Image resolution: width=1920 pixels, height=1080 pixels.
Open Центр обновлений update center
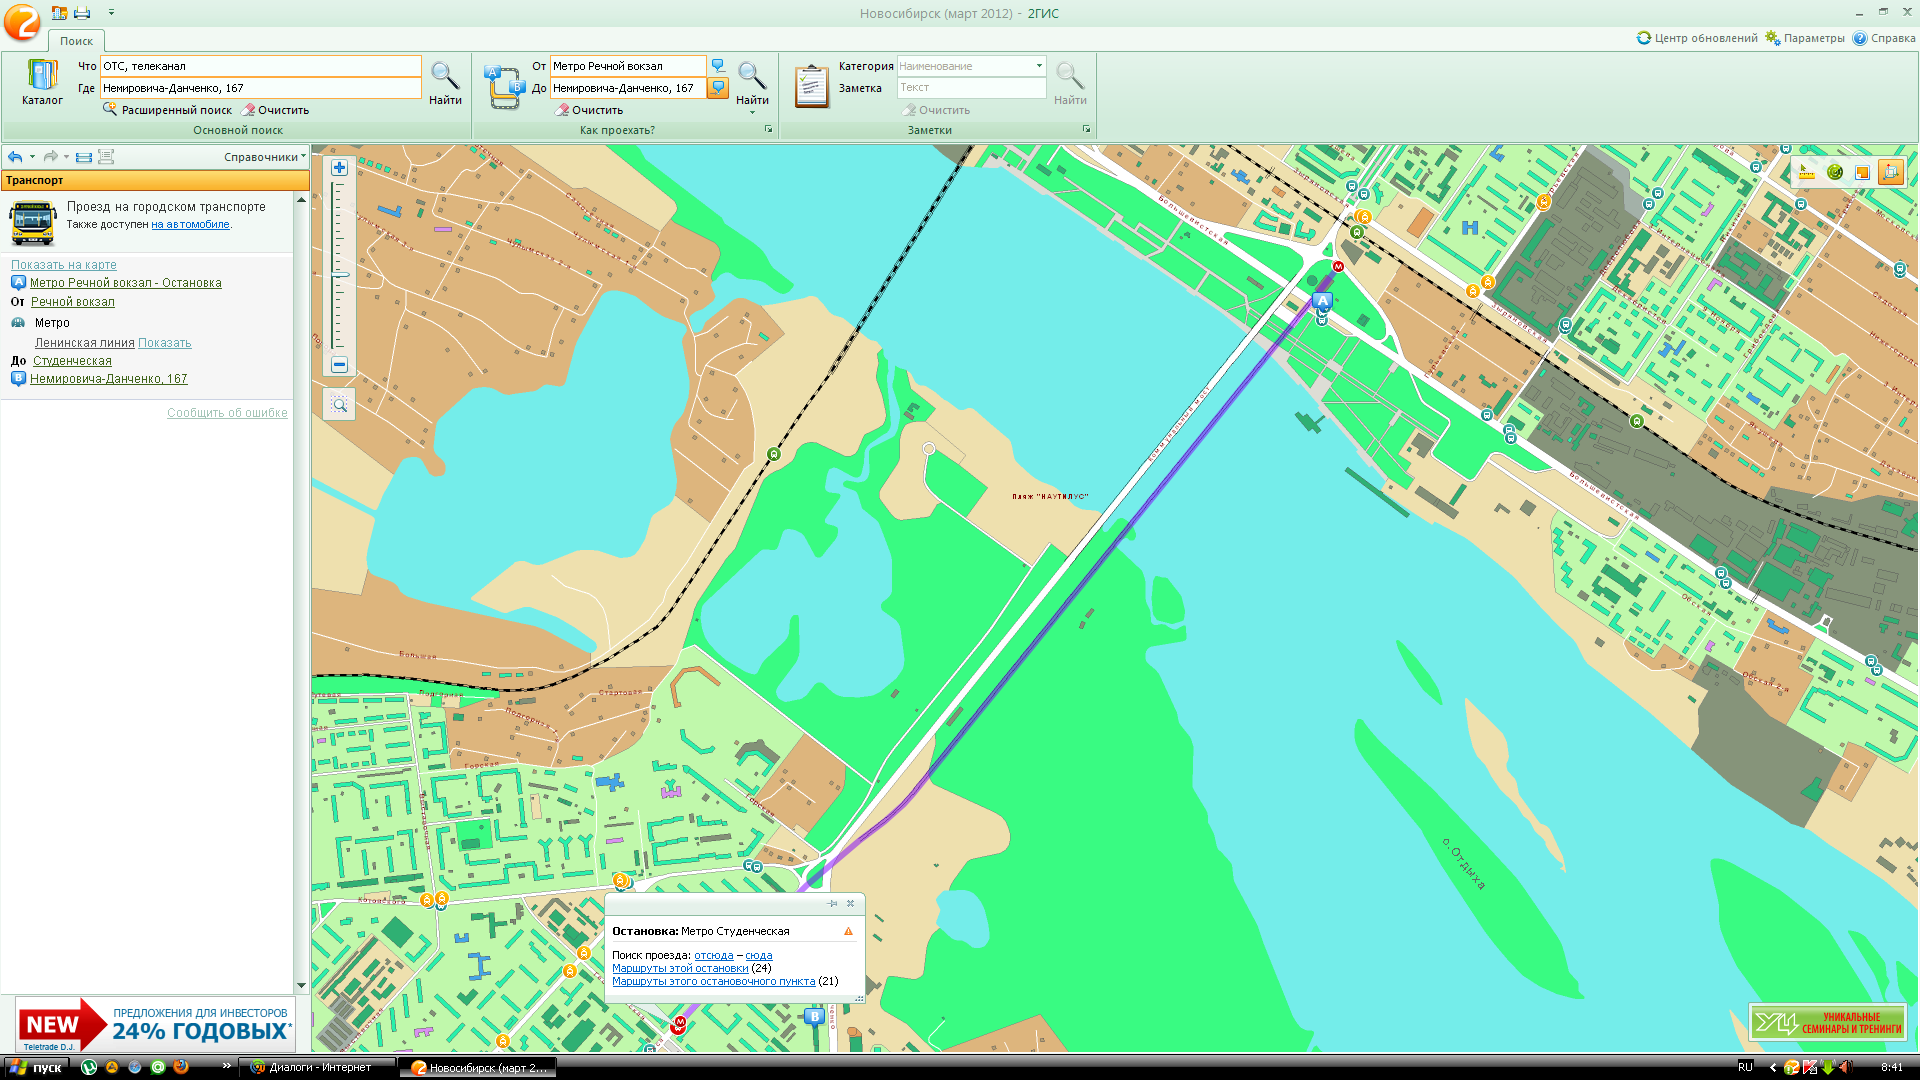(x=1697, y=38)
